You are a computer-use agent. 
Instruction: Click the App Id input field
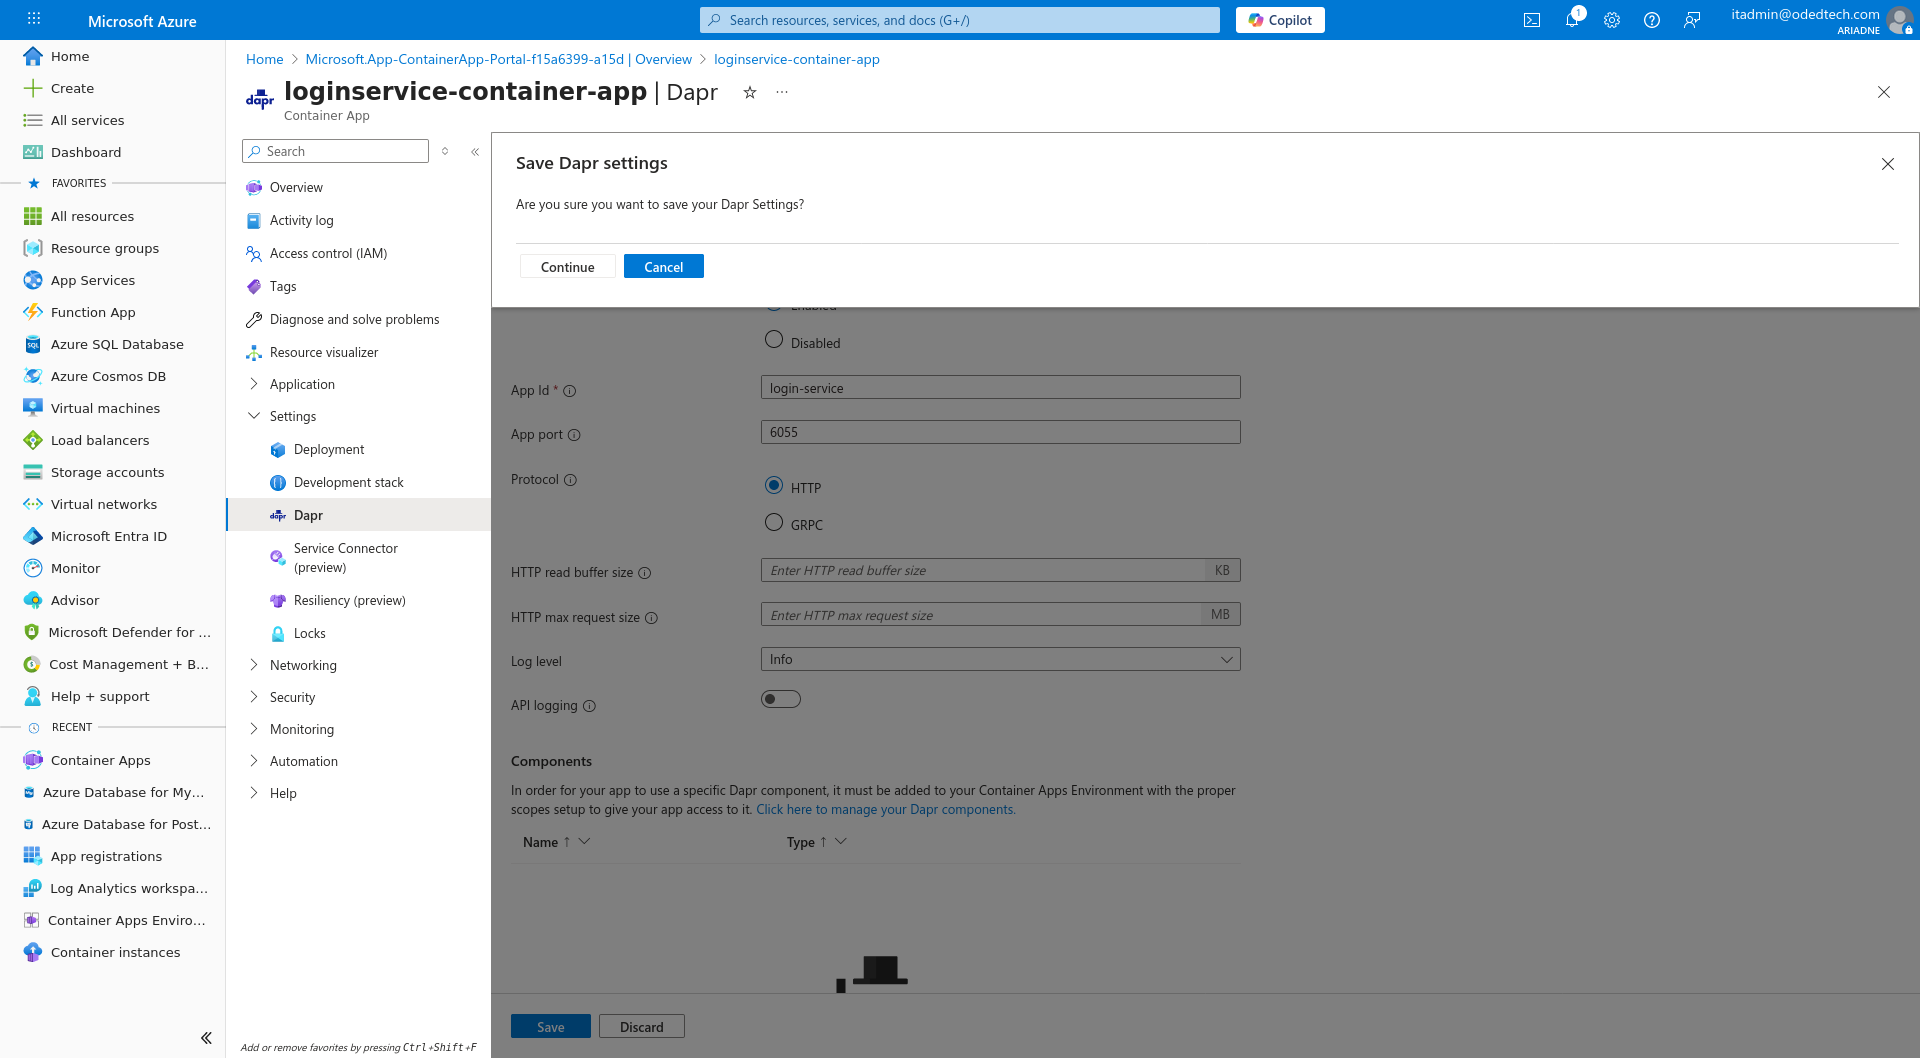click(x=1000, y=388)
